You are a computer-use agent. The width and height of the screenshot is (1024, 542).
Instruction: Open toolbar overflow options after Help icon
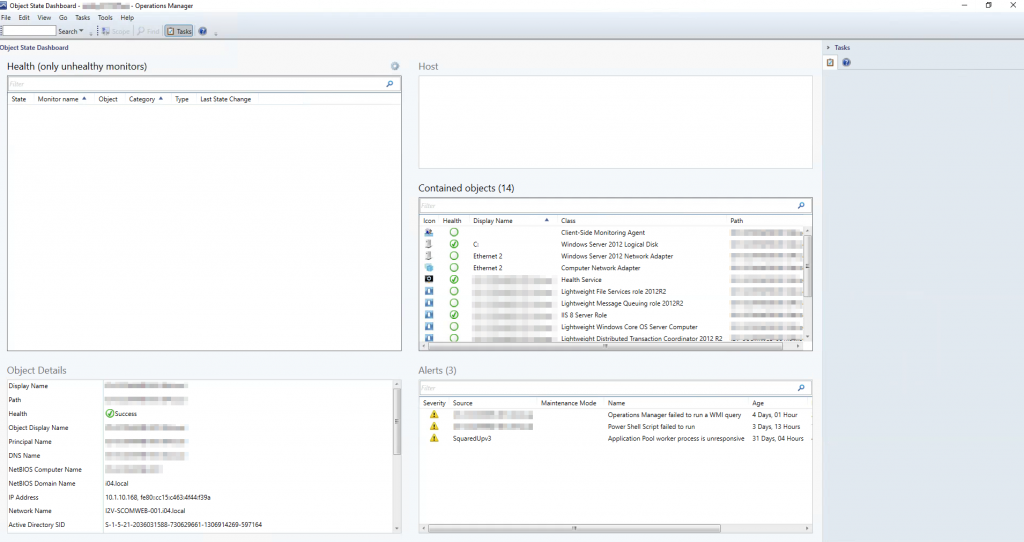tap(216, 33)
